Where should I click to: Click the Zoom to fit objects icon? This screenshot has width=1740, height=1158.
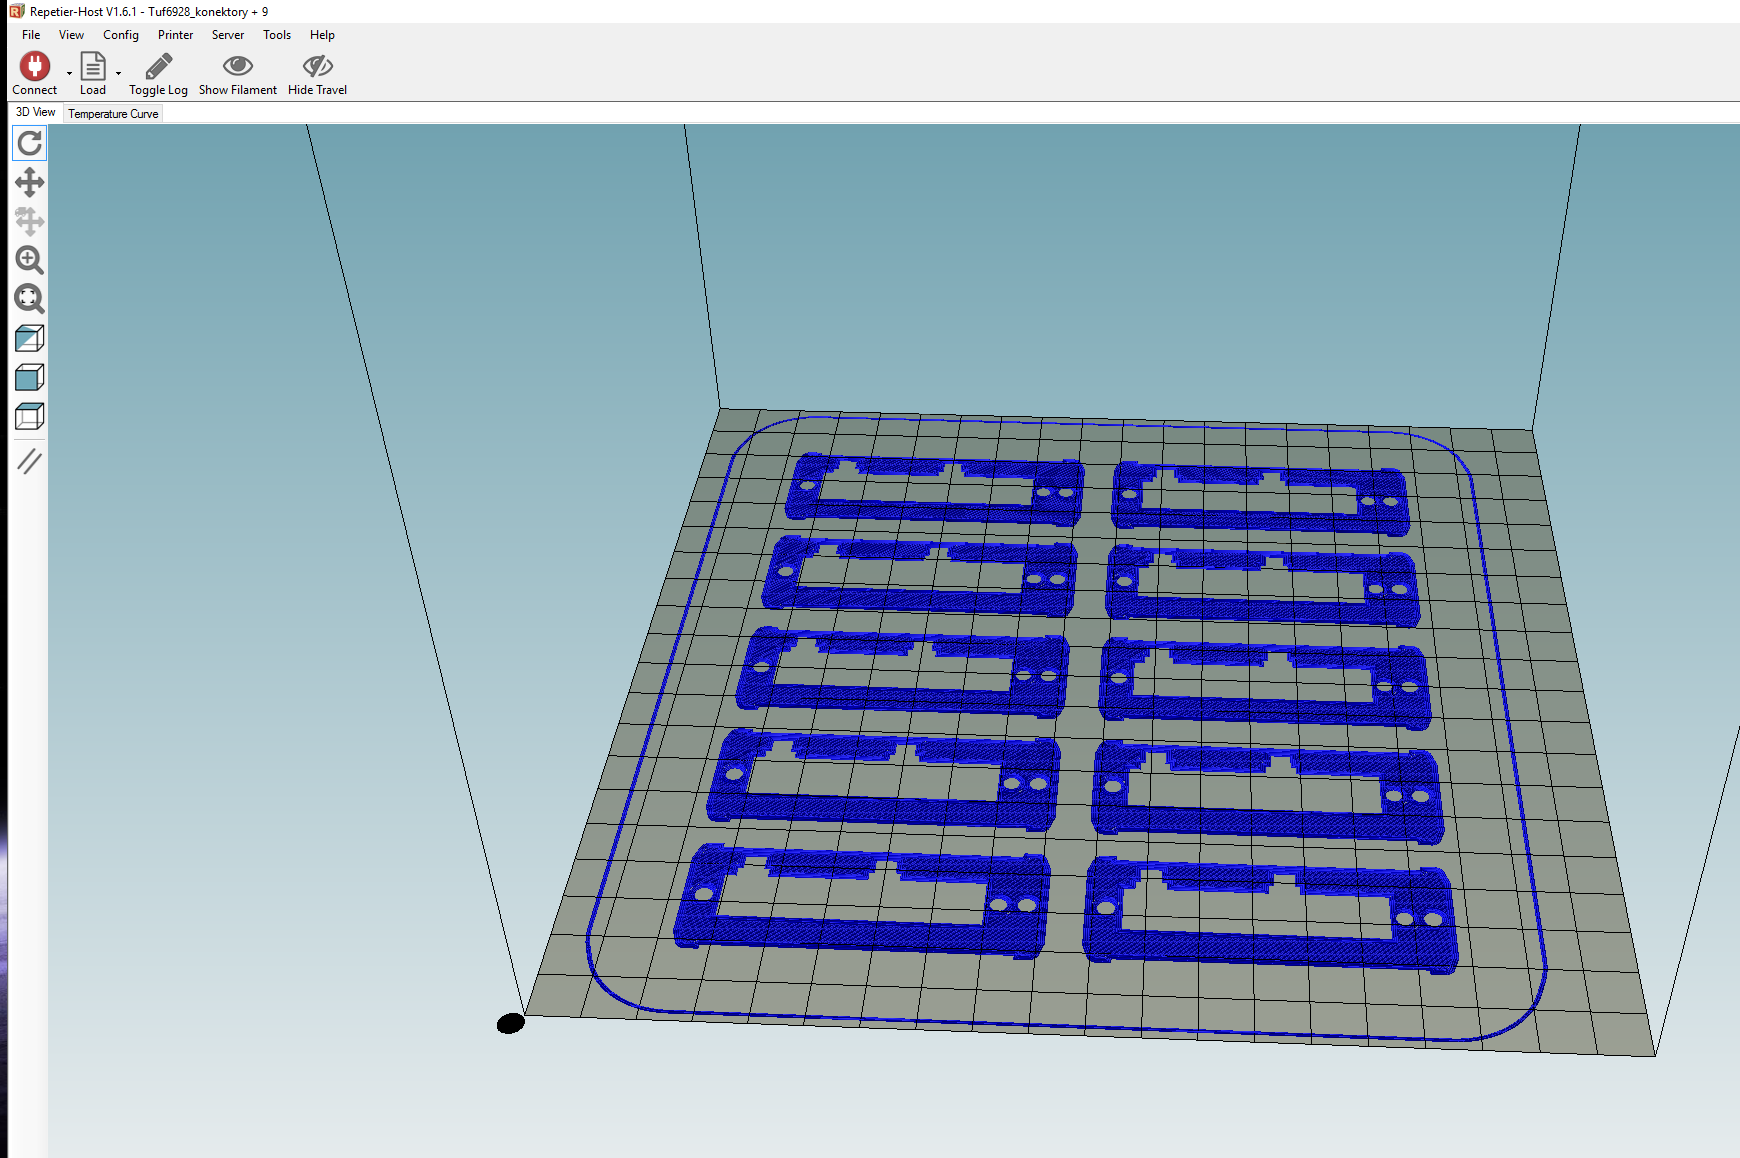[30, 299]
